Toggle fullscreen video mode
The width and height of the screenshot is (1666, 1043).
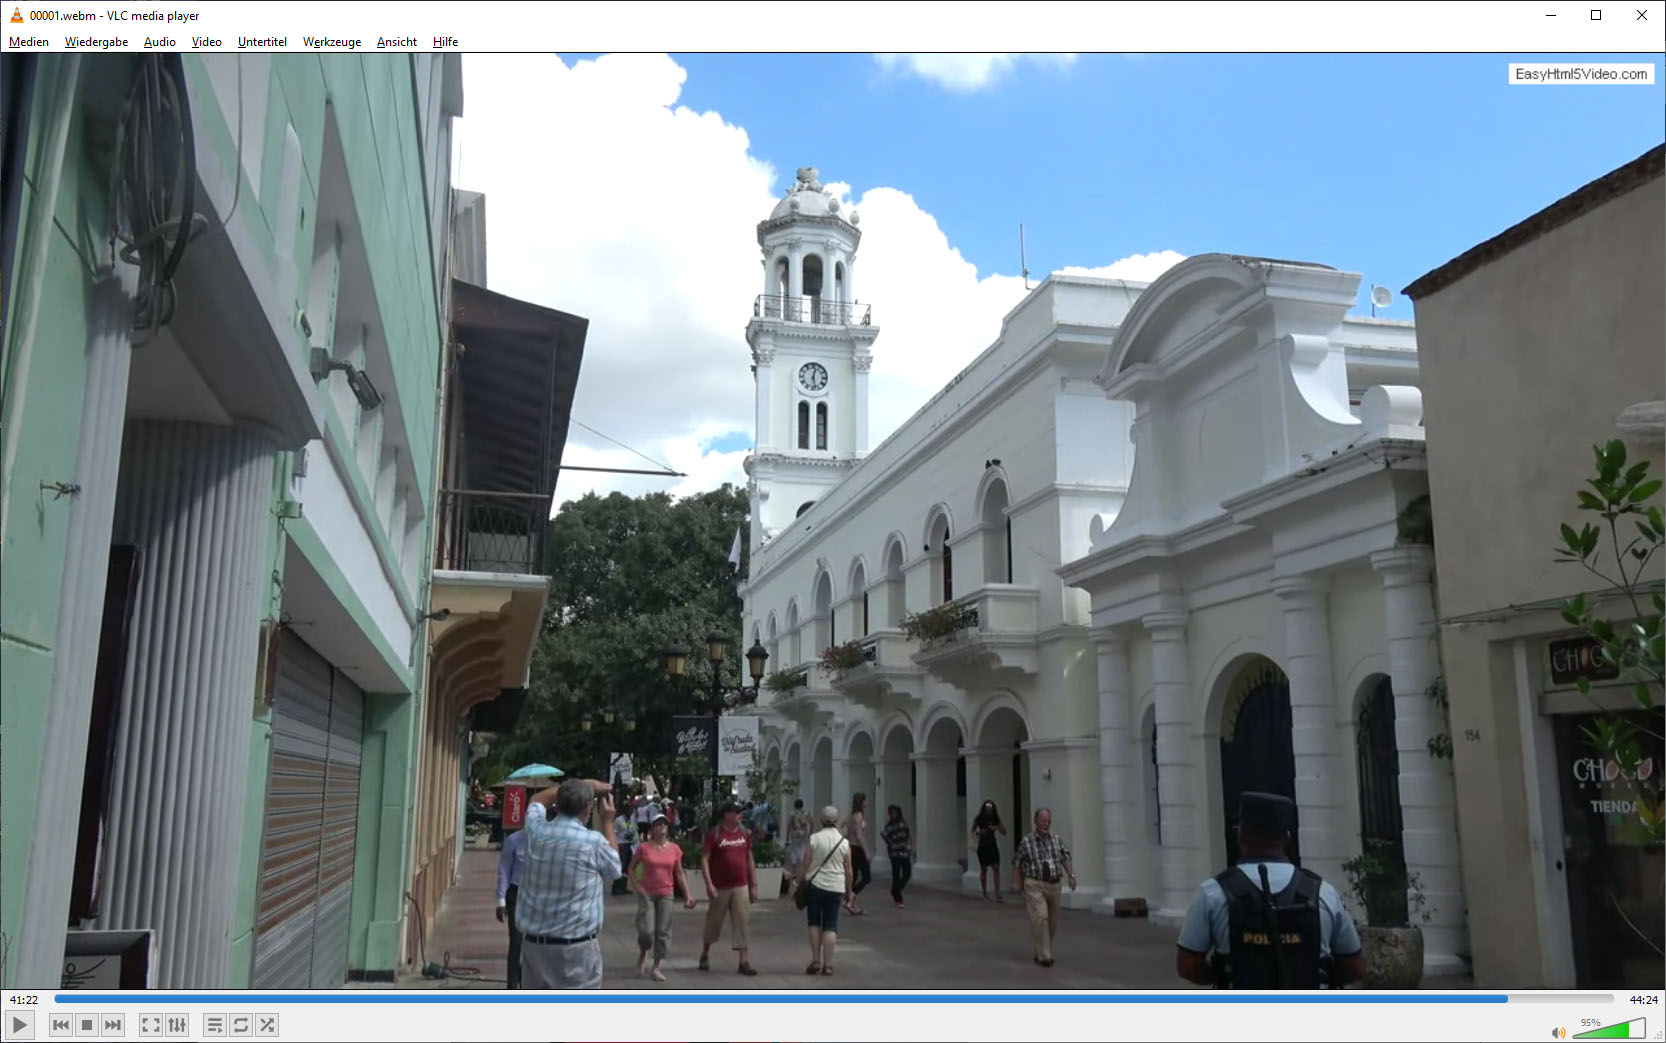(x=150, y=1025)
